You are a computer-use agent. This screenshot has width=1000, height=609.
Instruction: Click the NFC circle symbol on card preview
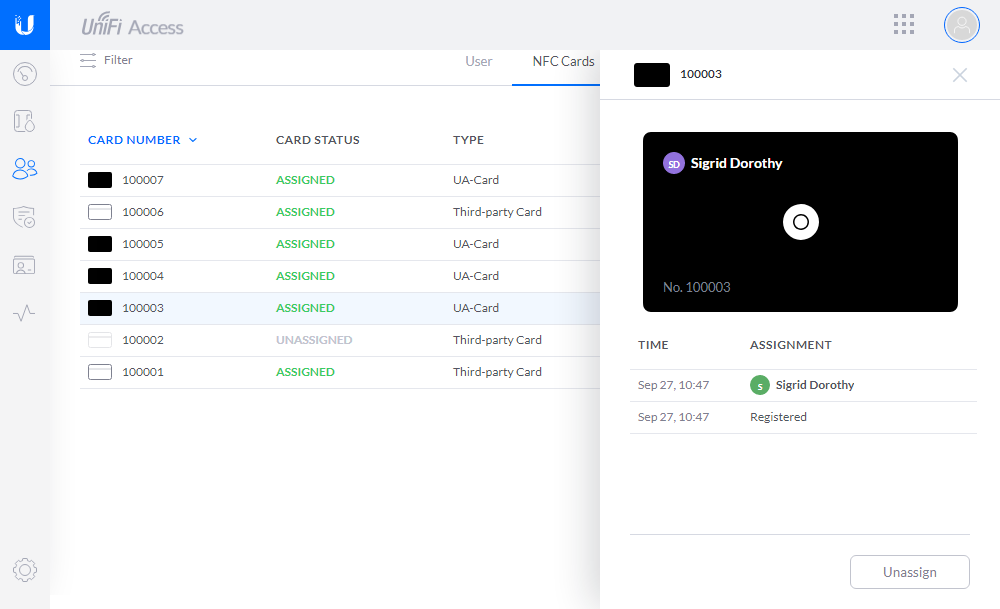coord(800,222)
